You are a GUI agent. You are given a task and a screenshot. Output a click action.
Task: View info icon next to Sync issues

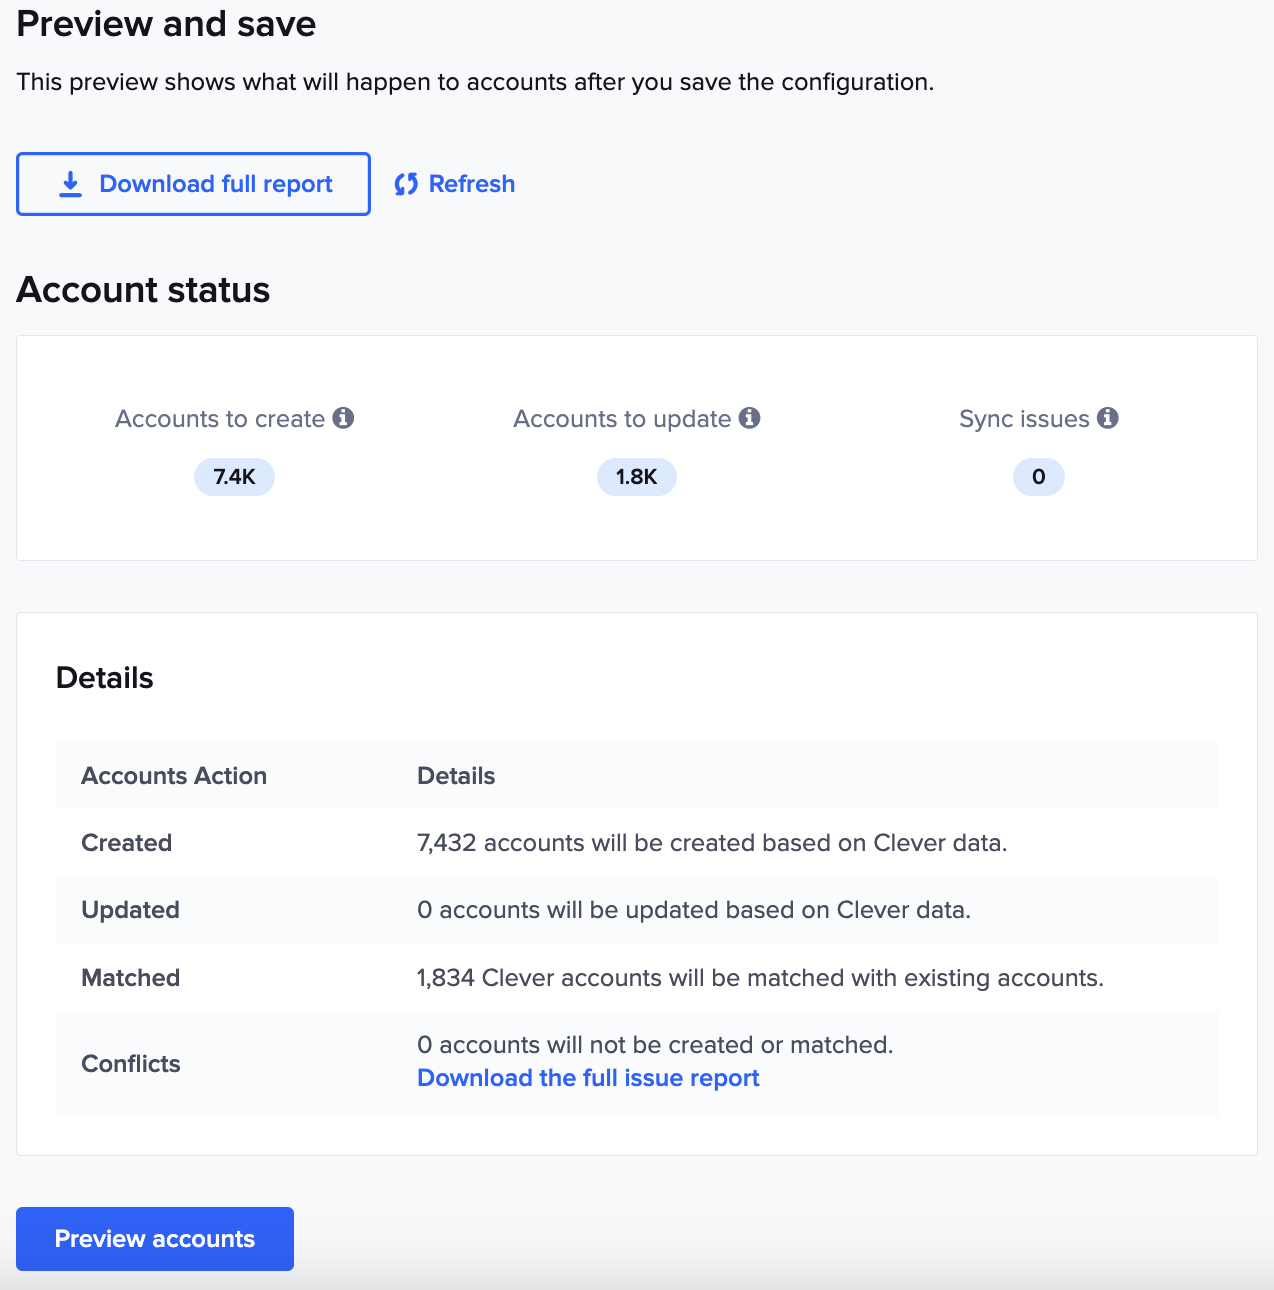(1108, 418)
